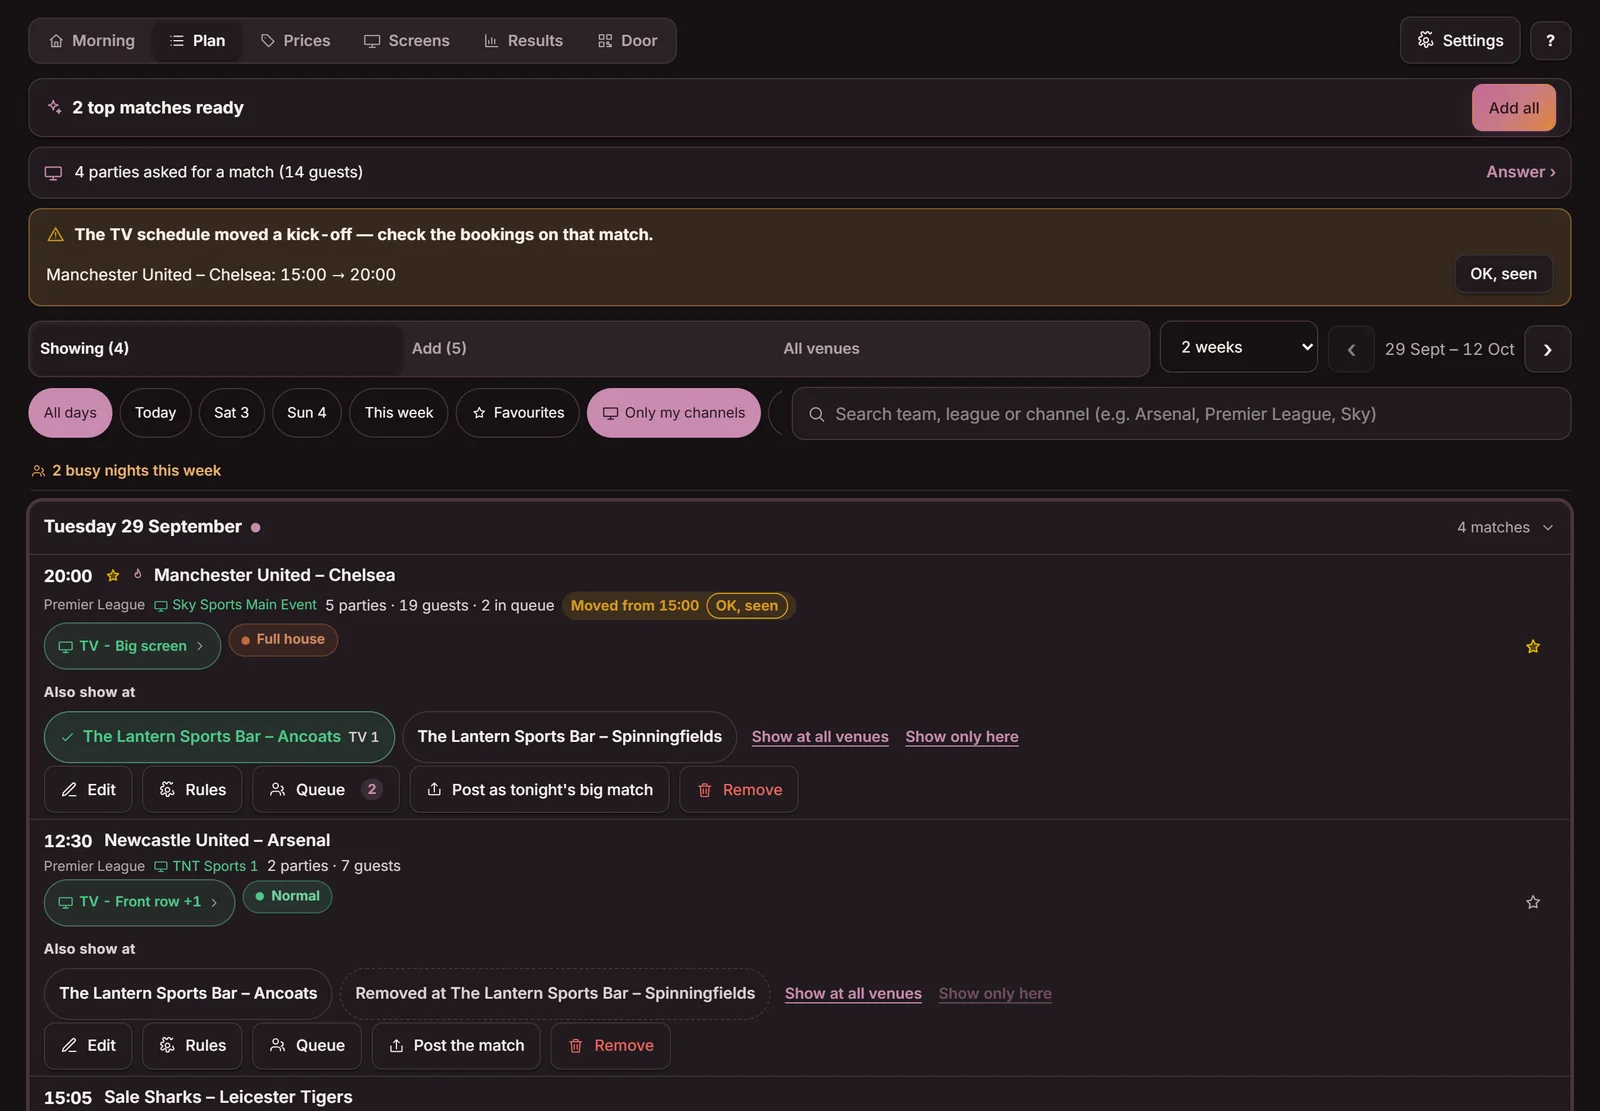
Task: Open the Morning tab
Action: [92, 41]
